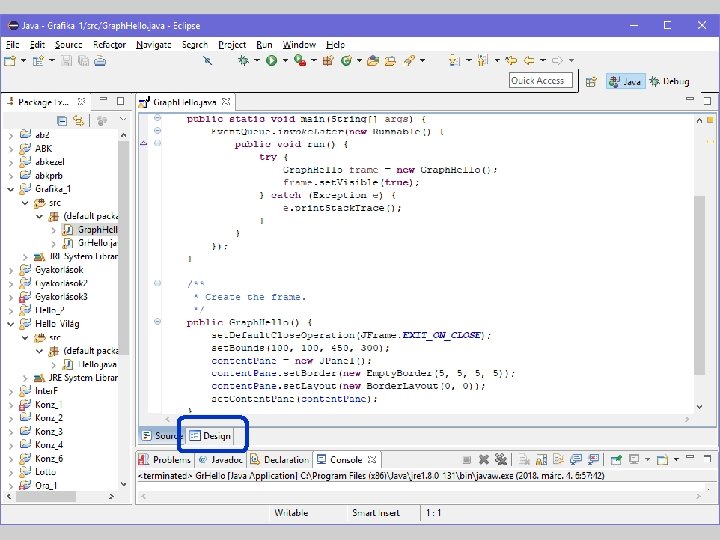
Task: Click the New Java Class green icon
Action: (346, 60)
